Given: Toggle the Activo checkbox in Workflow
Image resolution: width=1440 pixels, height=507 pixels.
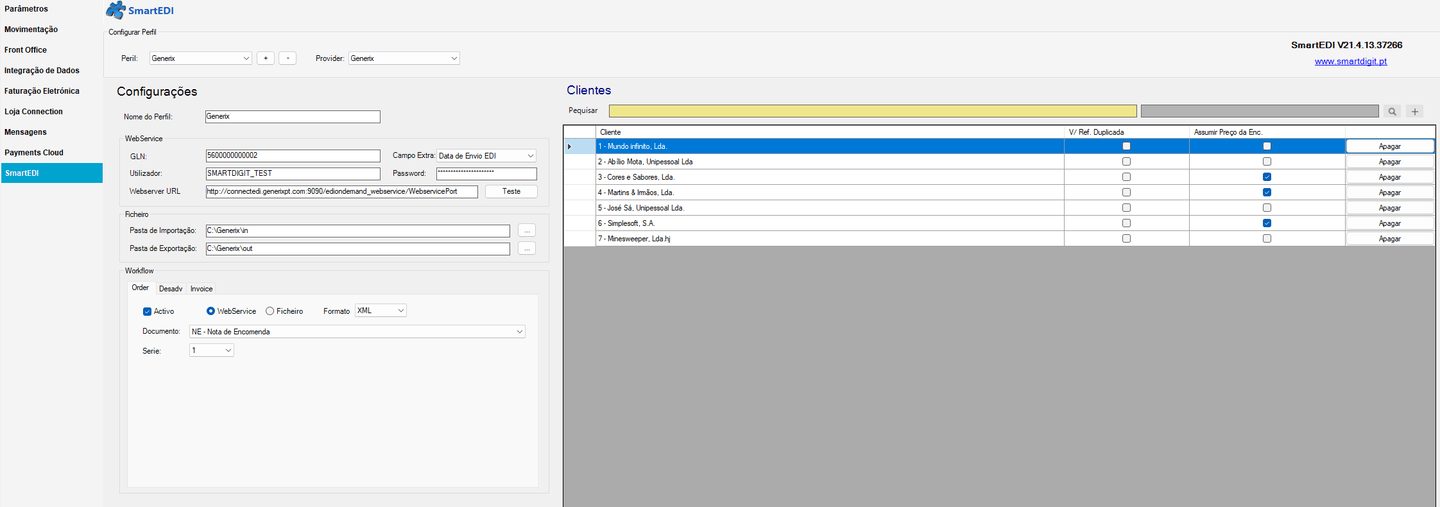Looking at the screenshot, I should click(x=148, y=311).
